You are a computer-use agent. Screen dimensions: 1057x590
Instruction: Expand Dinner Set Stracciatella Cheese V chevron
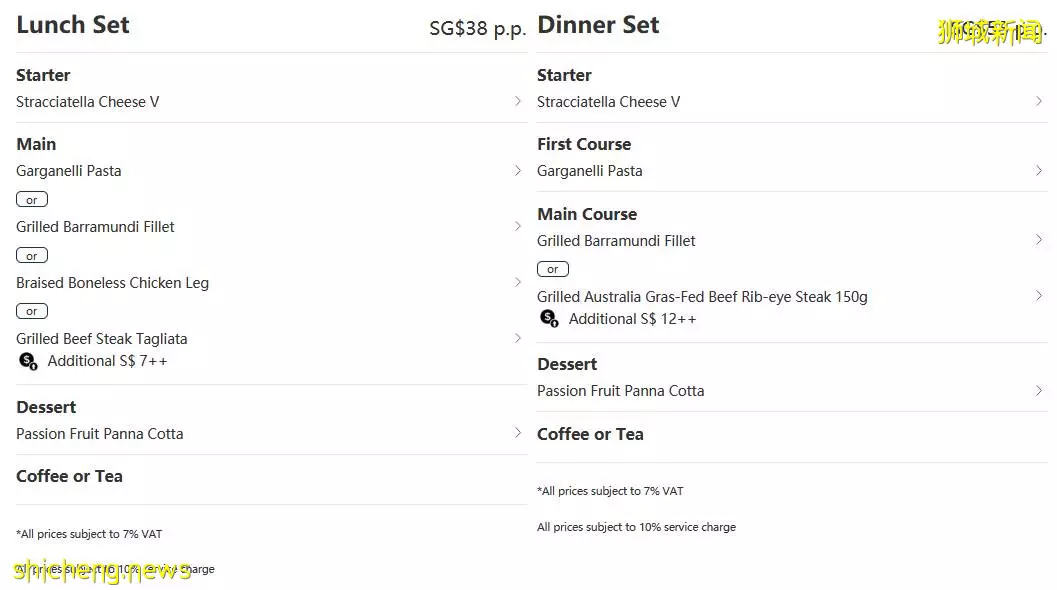coord(1038,101)
